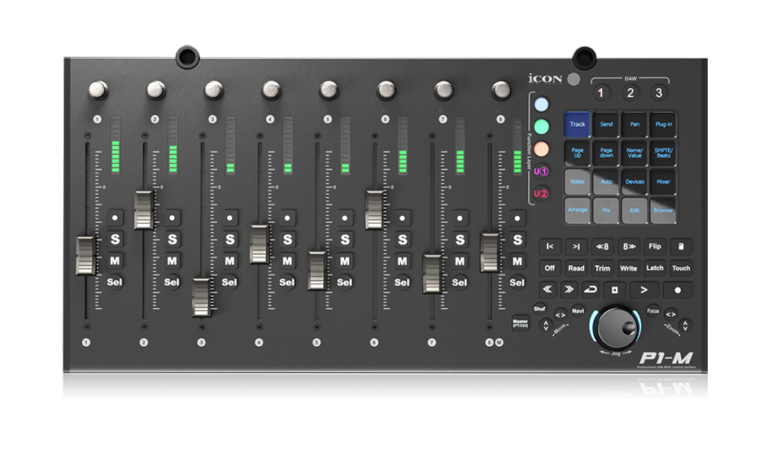Fast forward with double-right chevron transport button
This screenshot has height=452, width=768.
(569, 290)
